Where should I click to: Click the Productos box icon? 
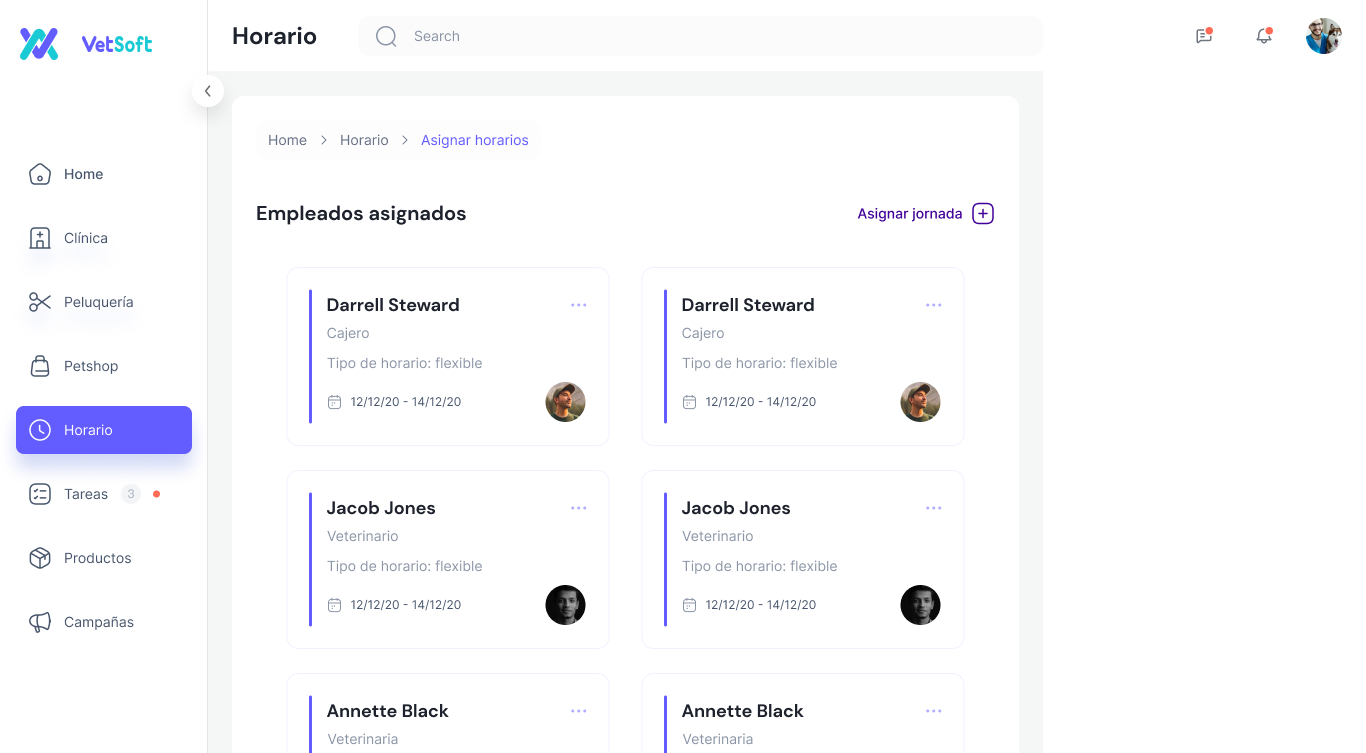[x=40, y=558]
